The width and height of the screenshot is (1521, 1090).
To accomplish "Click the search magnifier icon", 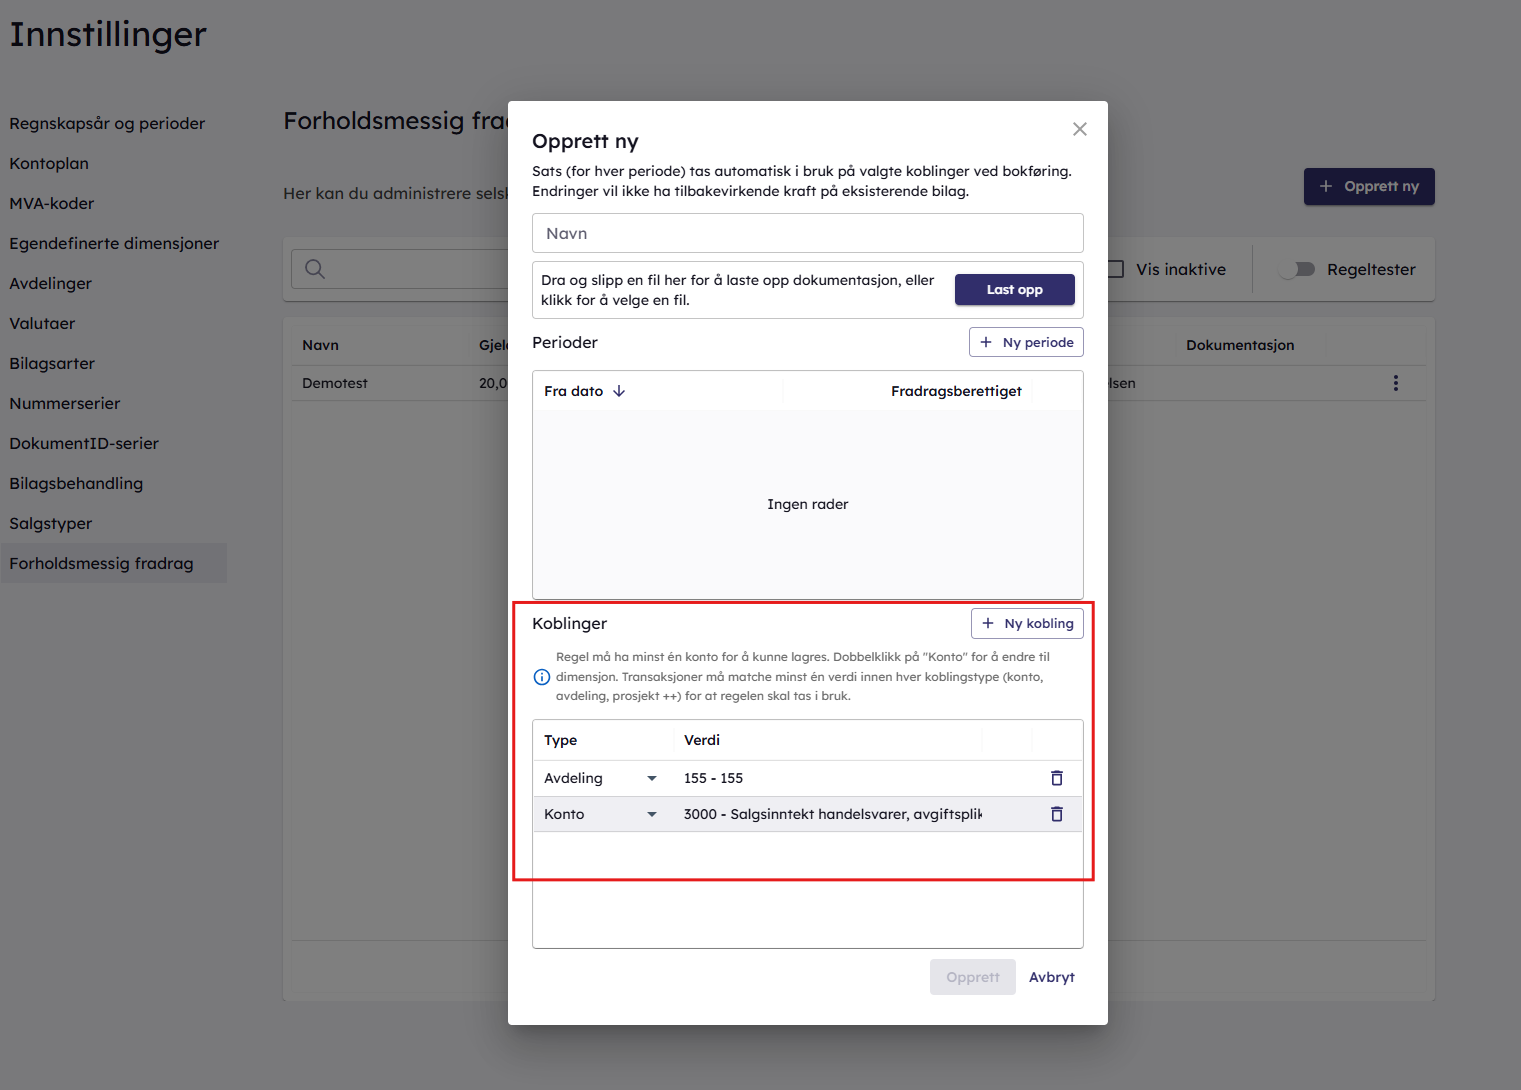I will click(315, 269).
